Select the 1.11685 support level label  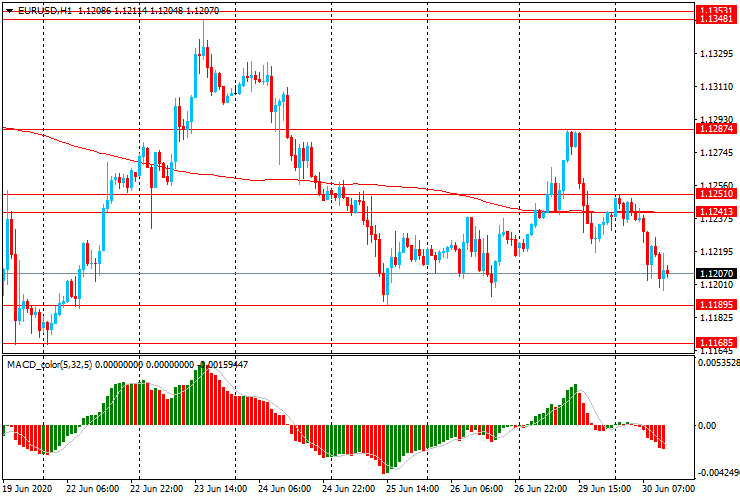click(716, 343)
